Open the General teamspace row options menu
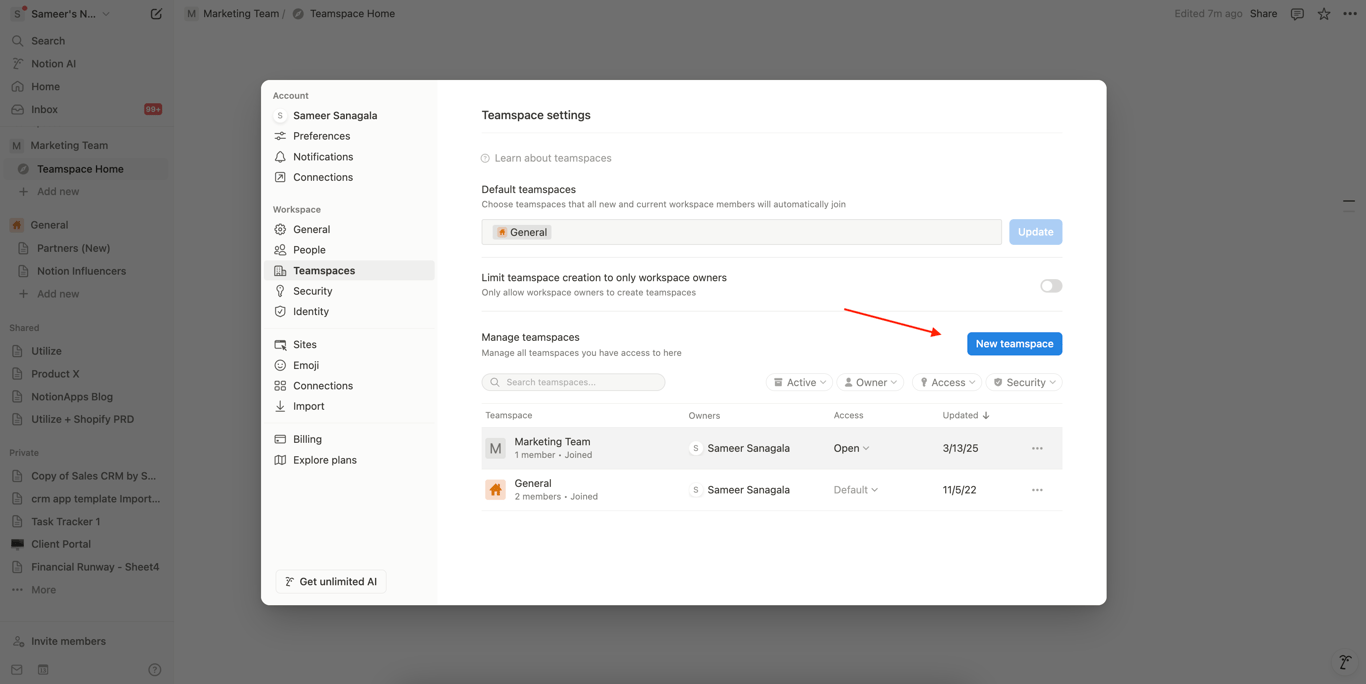The height and width of the screenshot is (684, 1366). (1037, 490)
